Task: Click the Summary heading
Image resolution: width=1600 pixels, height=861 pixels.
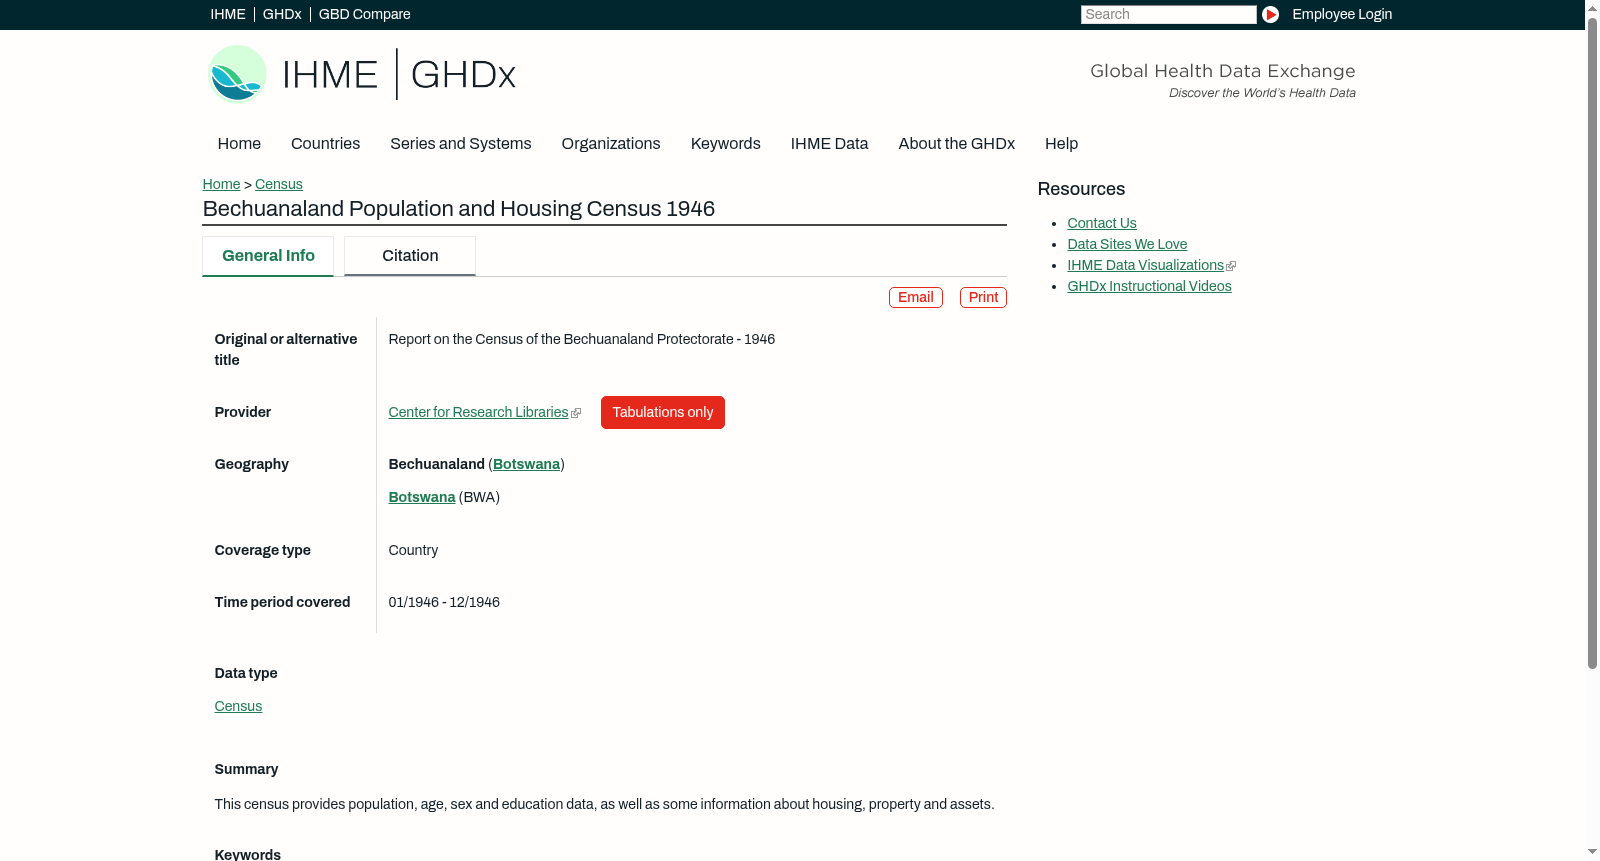Action: point(246,769)
